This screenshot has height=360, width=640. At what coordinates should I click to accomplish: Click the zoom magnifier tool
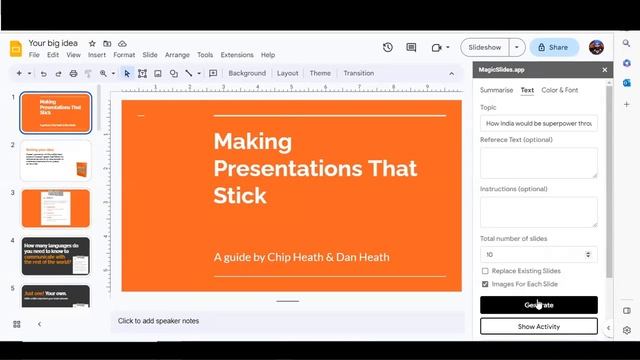pyautogui.click(x=103, y=73)
